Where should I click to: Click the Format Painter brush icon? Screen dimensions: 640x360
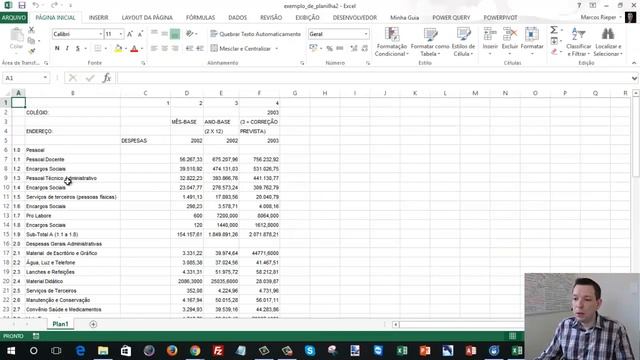(31, 51)
